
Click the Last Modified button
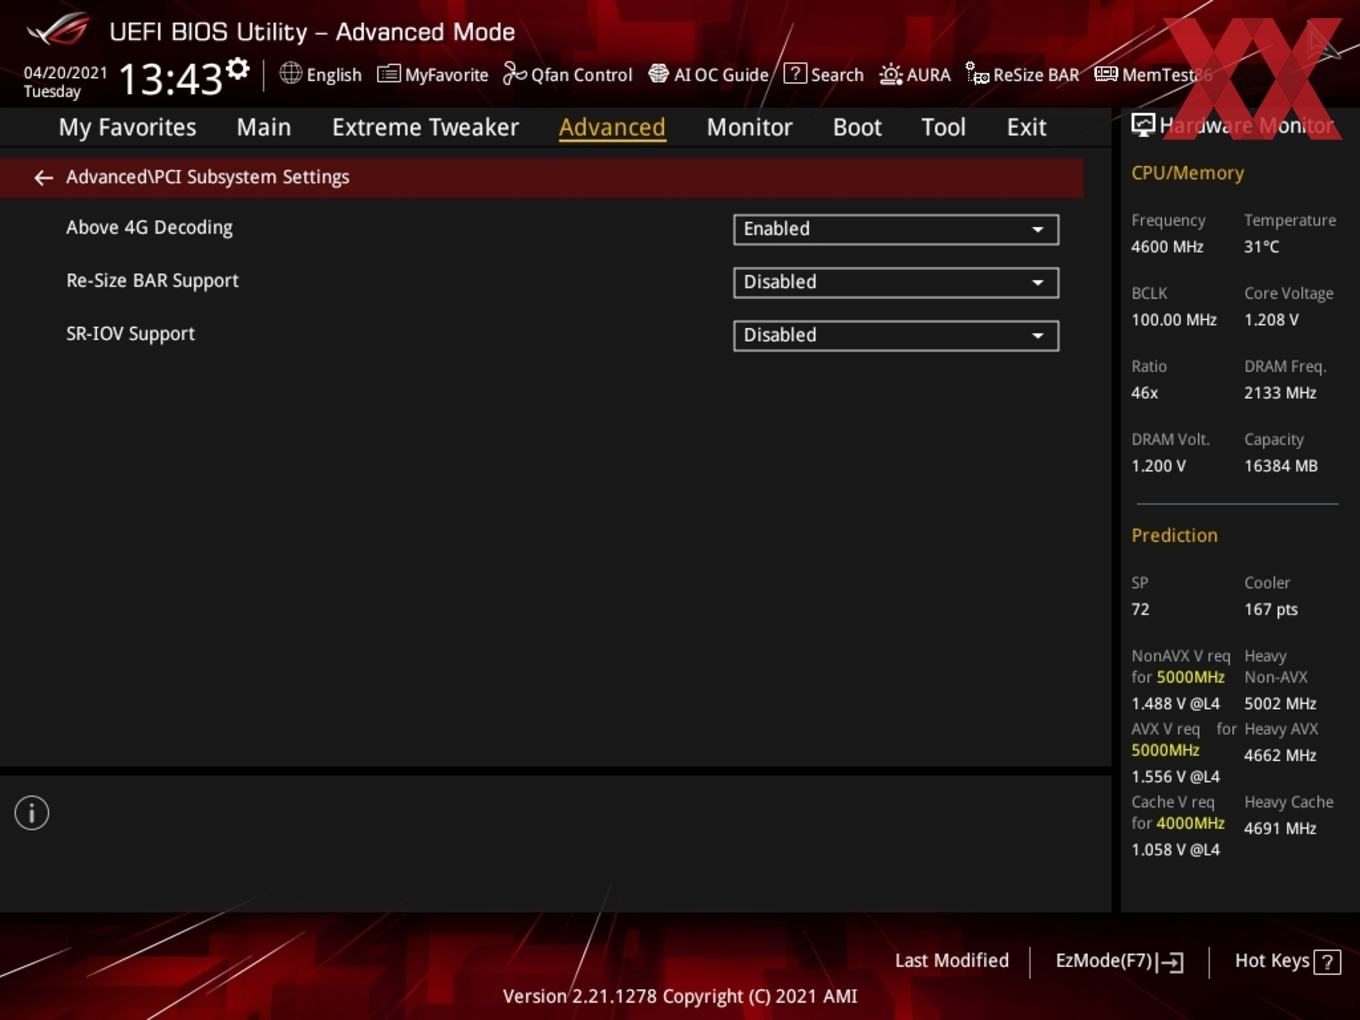pyautogui.click(x=951, y=961)
